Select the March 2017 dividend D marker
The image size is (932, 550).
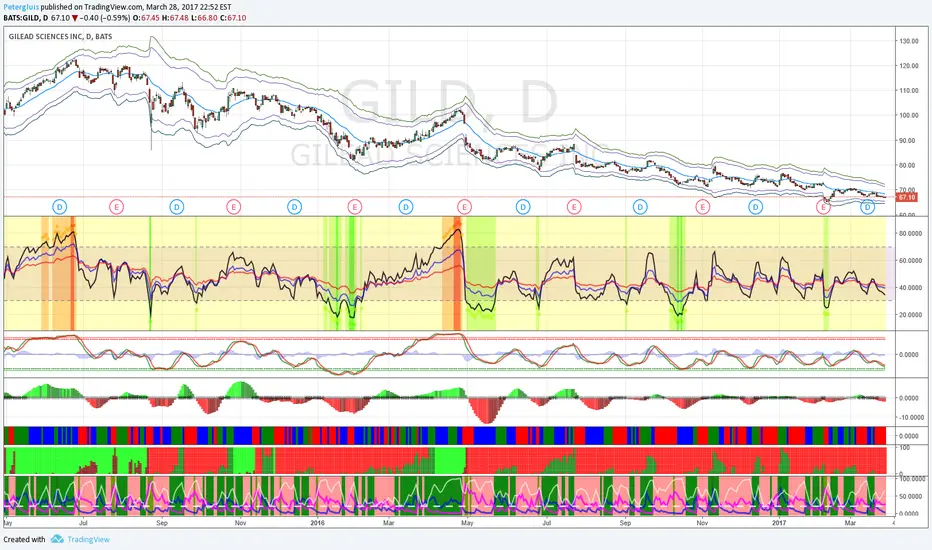click(x=868, y=207)
